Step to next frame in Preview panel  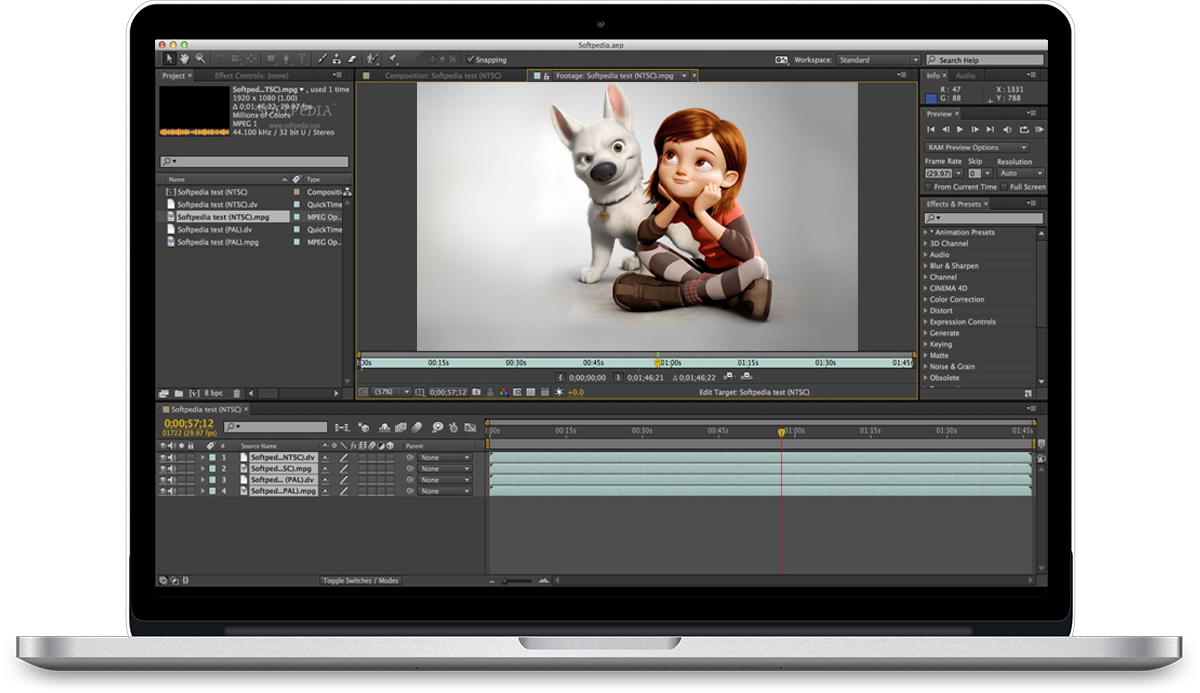pyautogui.click(x=975, y=129)
